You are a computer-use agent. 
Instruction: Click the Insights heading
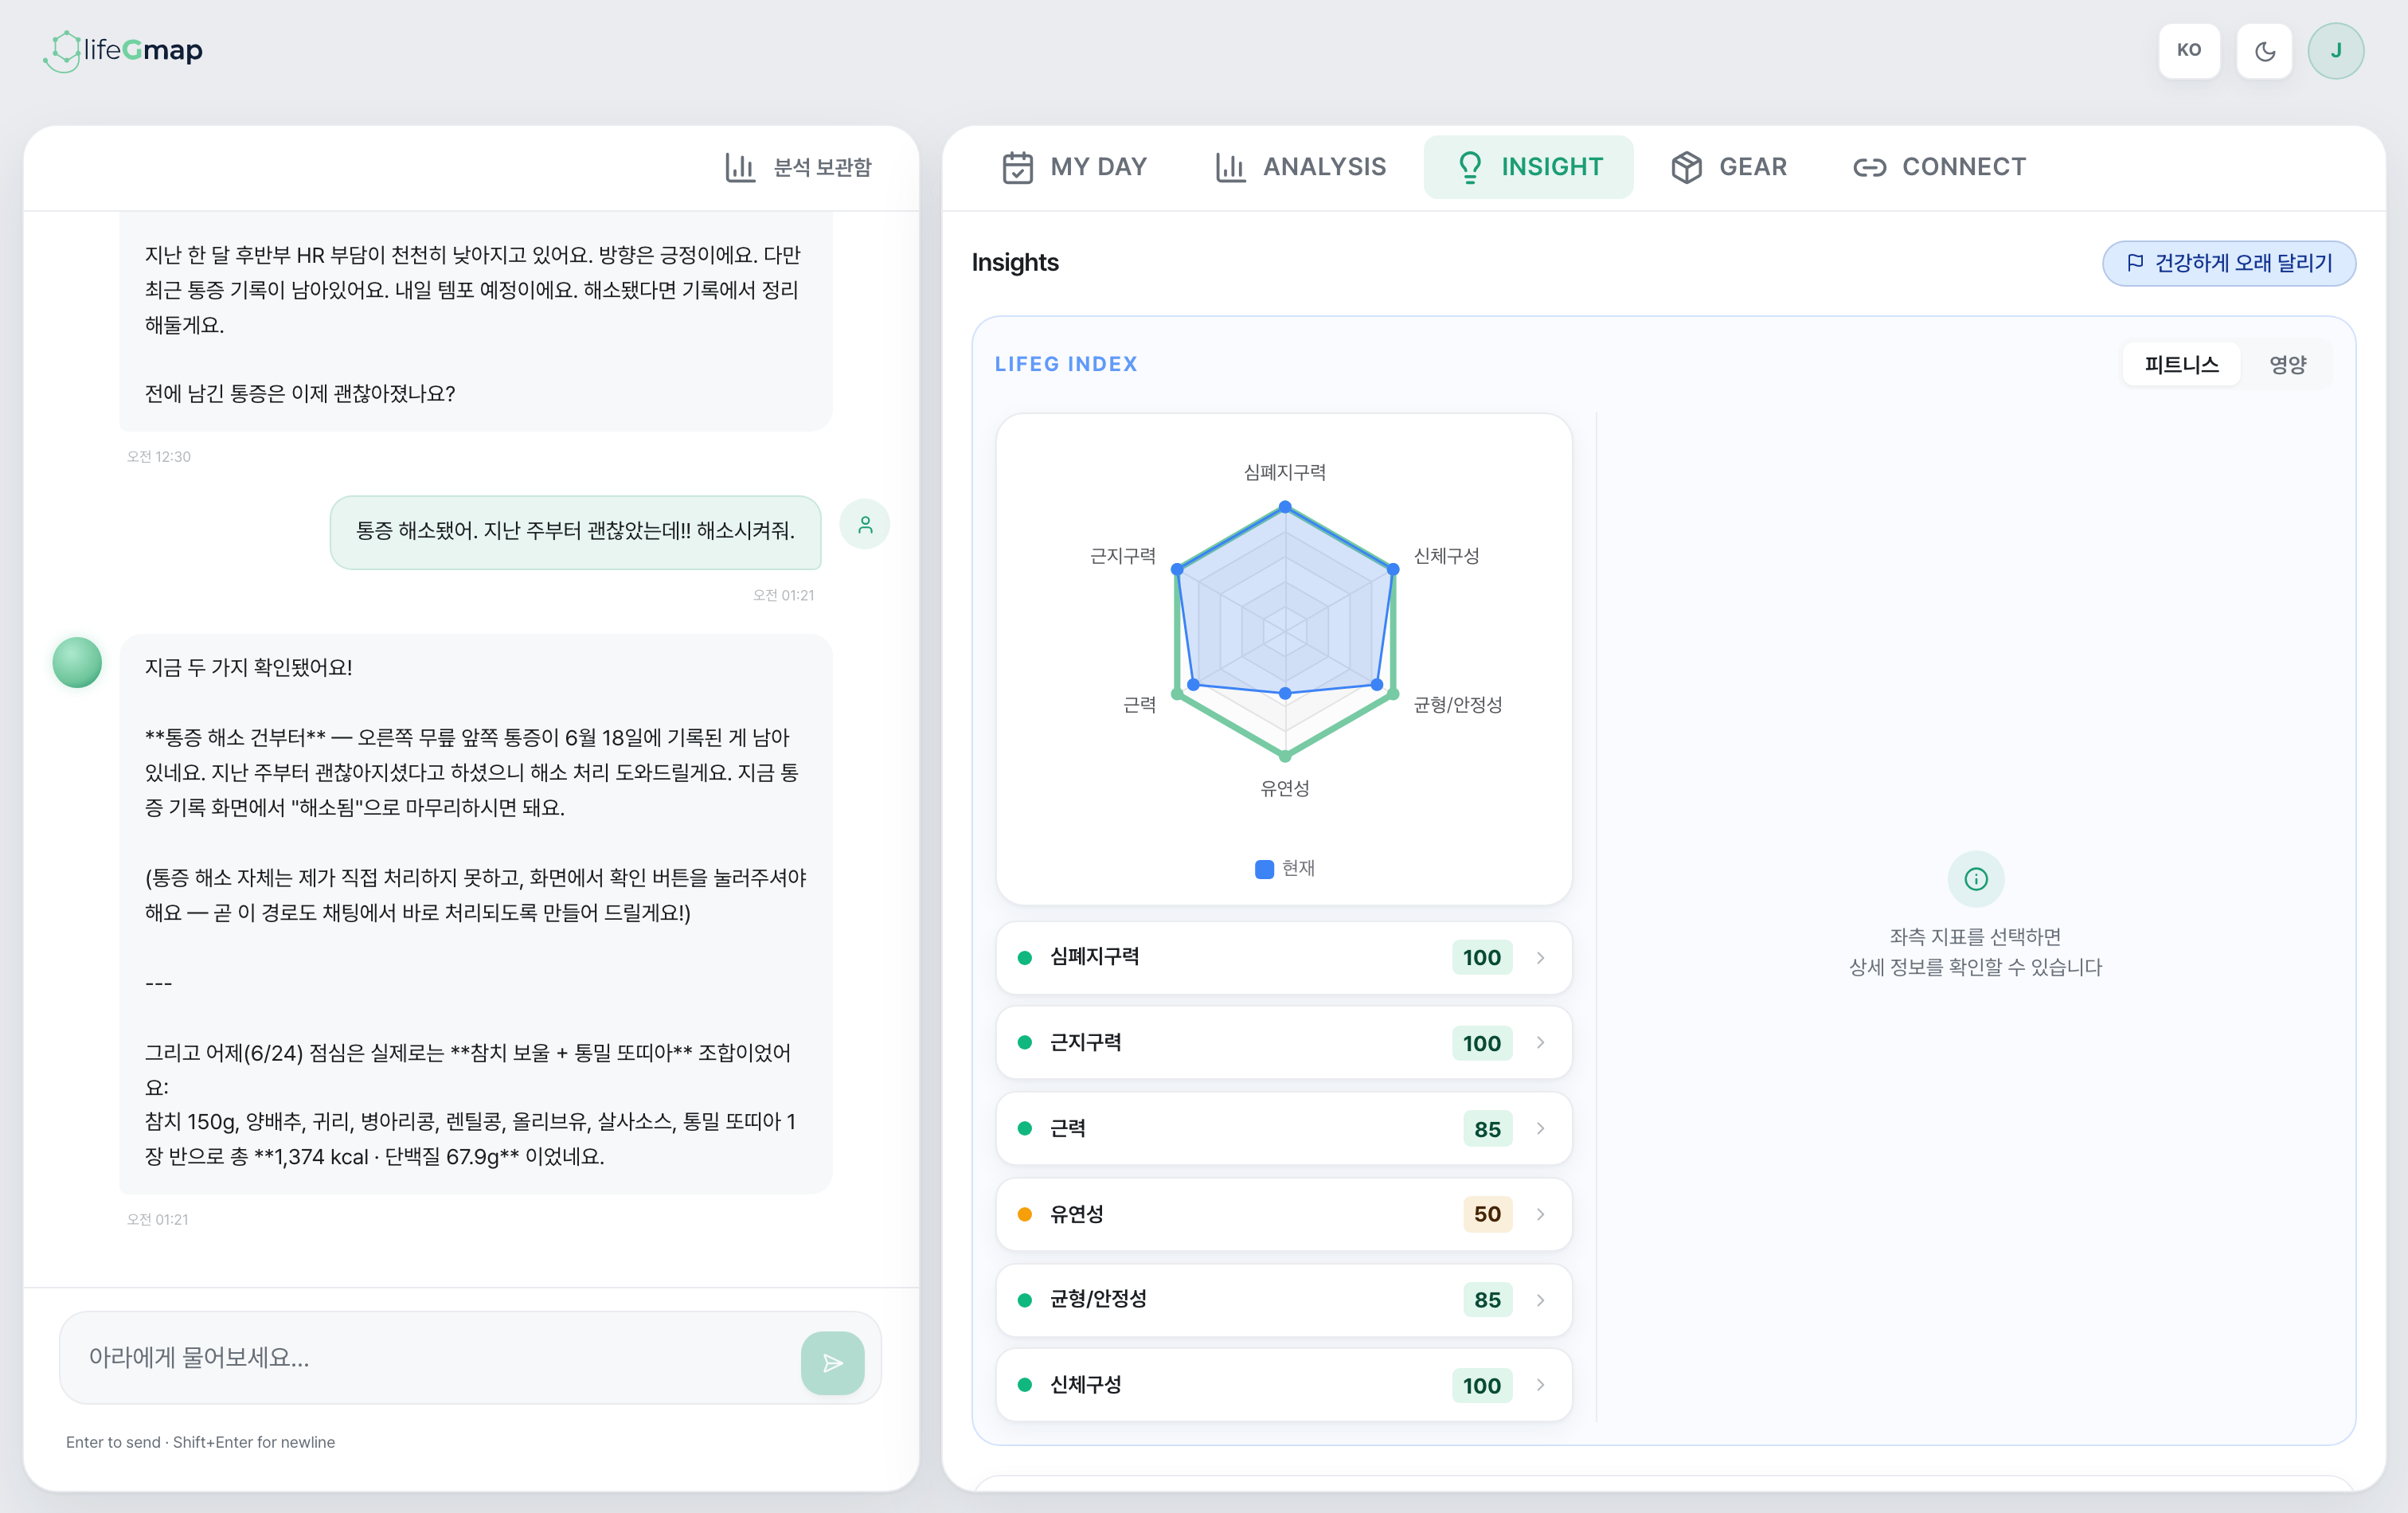(1015, 262)
